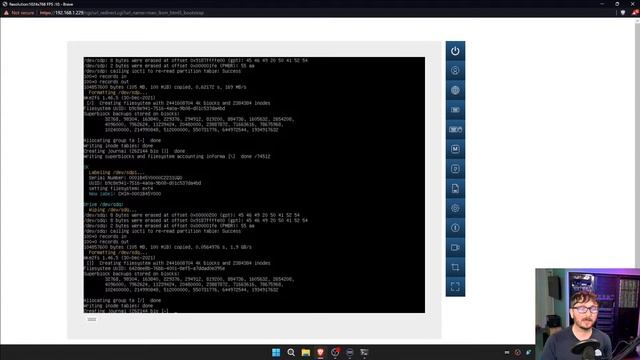Screen dimensions: 640x360
Task: Click the power control icon in the KVM sidebar
Action: [455, 51]
